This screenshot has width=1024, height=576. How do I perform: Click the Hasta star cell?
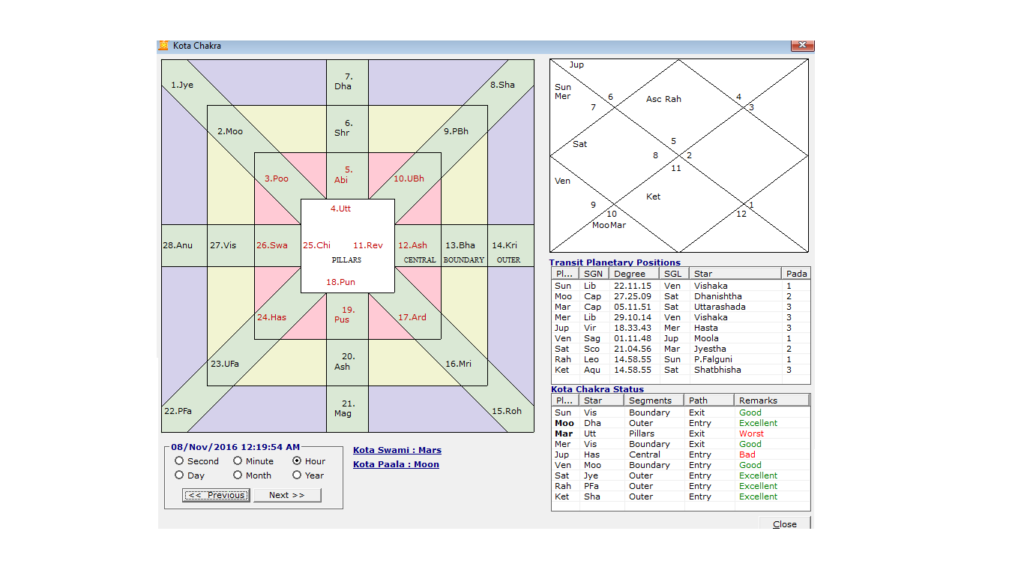(705, 328)
